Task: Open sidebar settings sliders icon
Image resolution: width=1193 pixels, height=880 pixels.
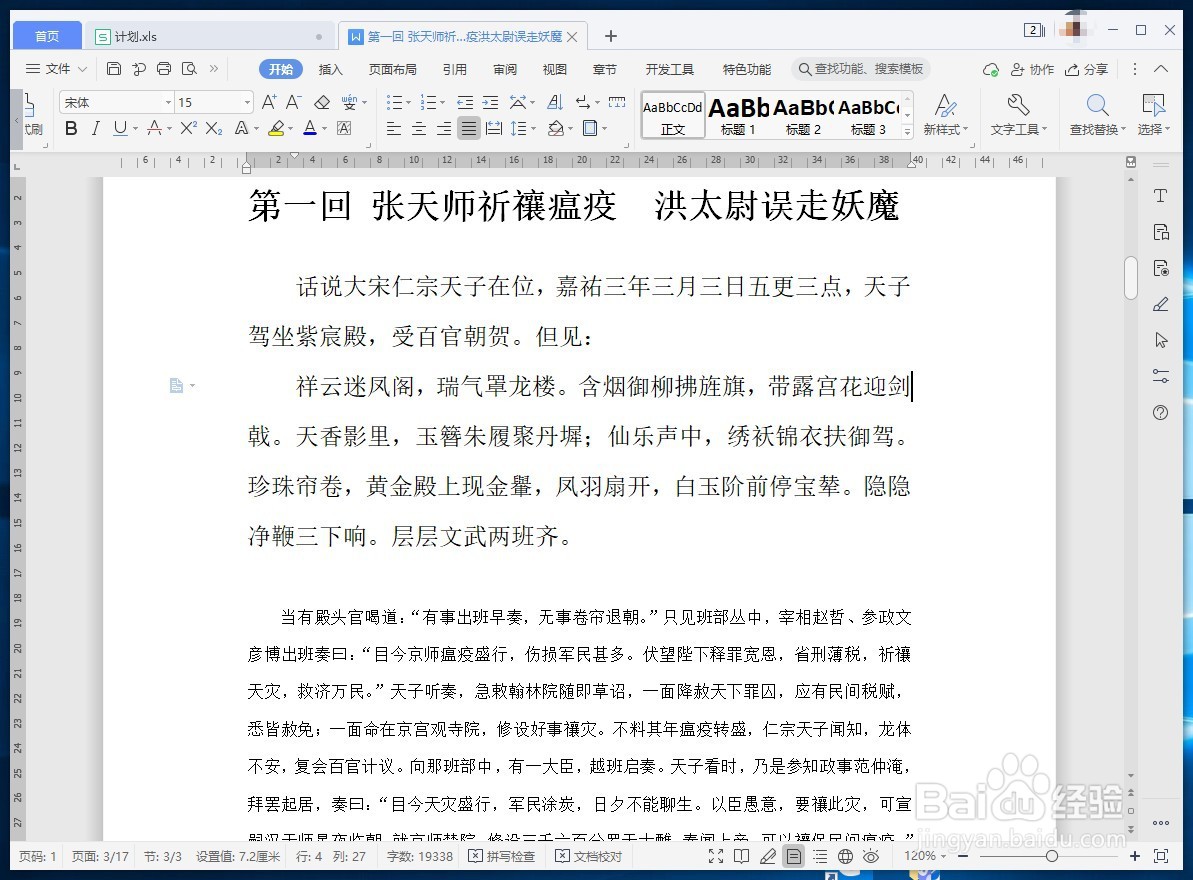Action: (1160, 376)
